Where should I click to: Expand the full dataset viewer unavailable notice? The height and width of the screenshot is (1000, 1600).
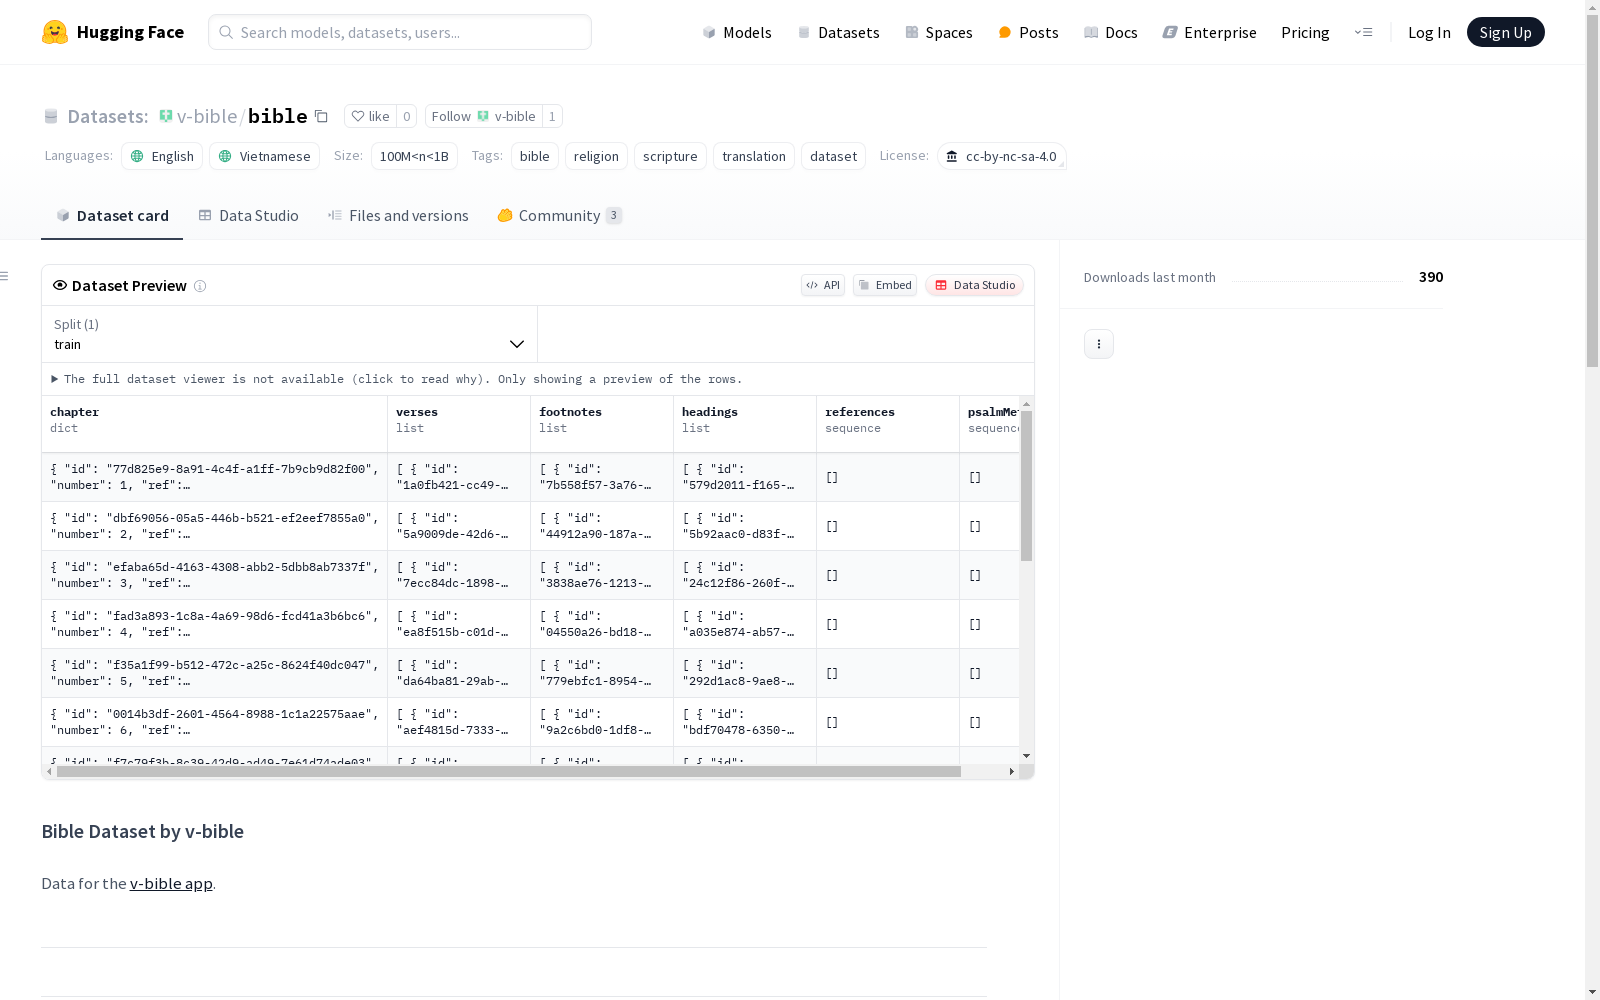[x=397, y=379]
